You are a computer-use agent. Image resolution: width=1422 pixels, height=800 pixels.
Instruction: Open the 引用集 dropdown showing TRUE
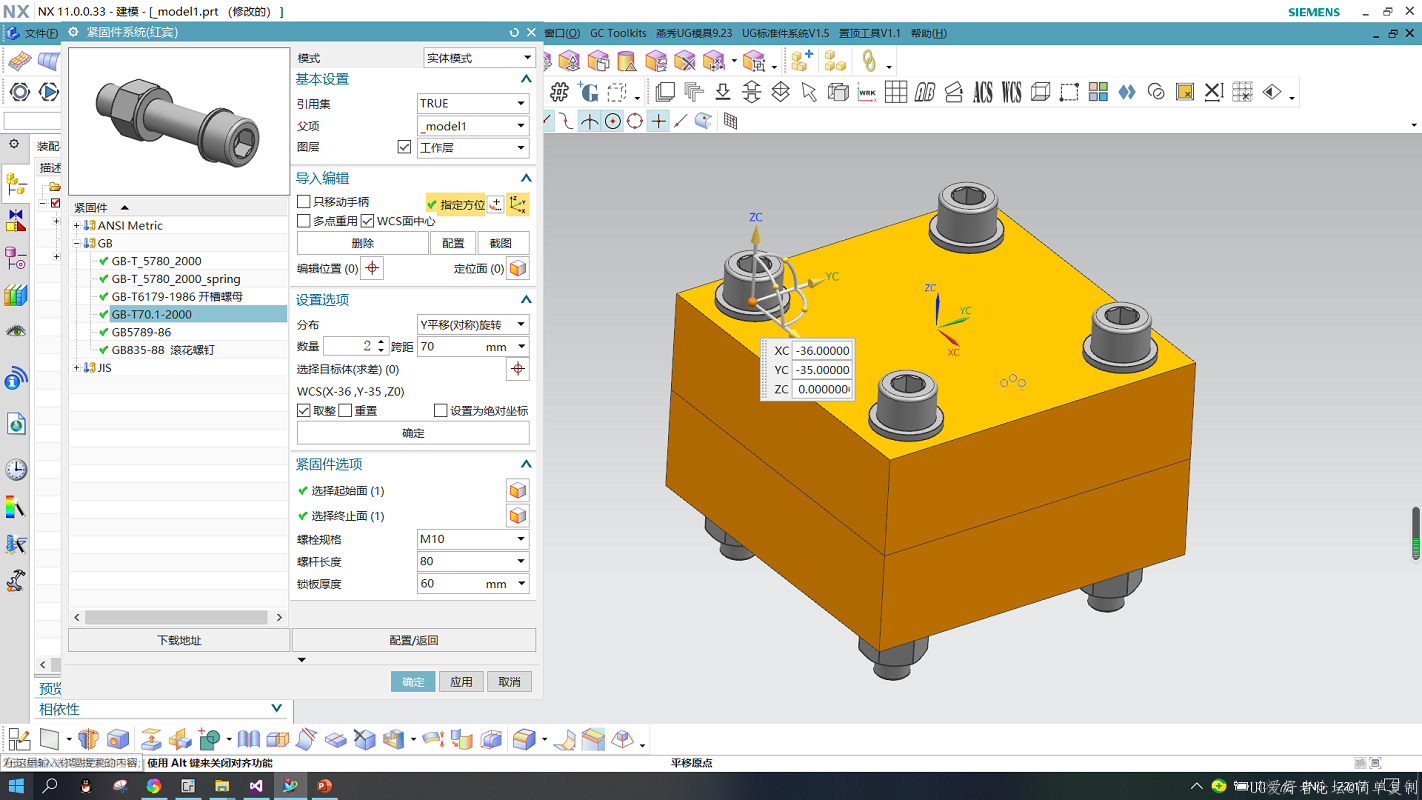473,103
